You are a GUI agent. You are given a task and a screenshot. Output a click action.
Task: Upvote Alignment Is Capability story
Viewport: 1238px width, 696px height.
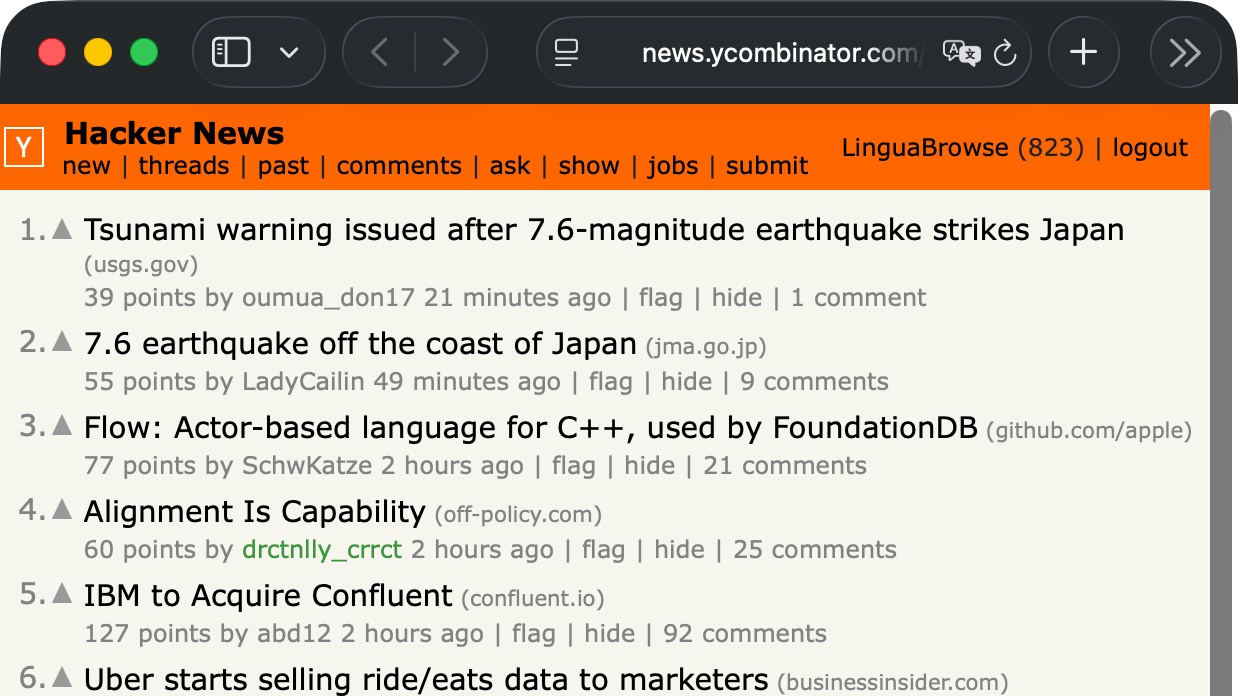coord(62,509)
